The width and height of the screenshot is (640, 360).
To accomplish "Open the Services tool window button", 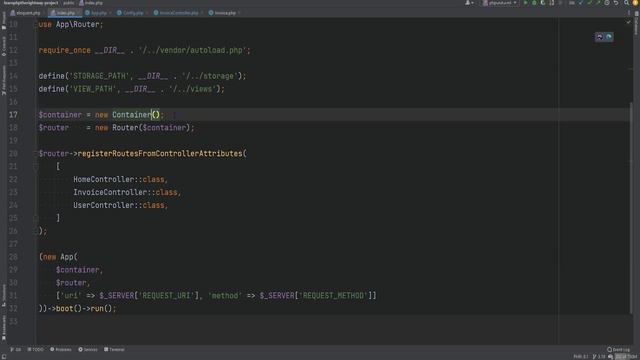I will 88,349.
